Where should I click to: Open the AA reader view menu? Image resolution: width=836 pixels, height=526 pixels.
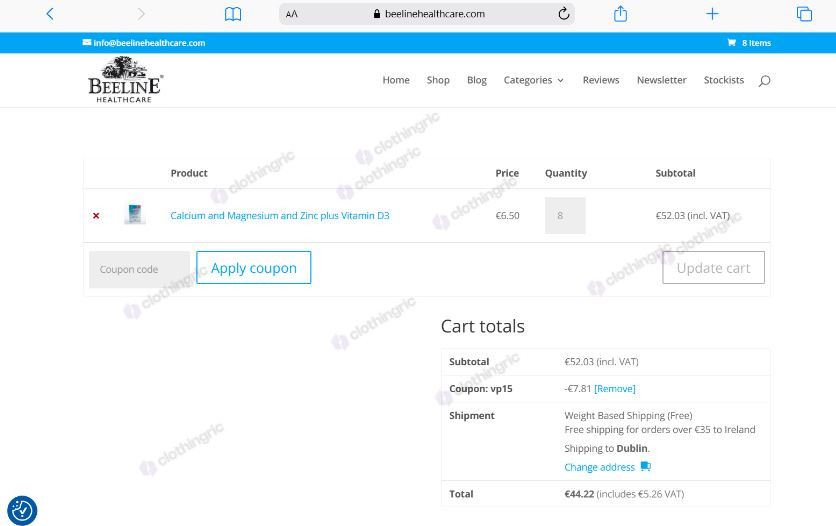click(292, 14)
